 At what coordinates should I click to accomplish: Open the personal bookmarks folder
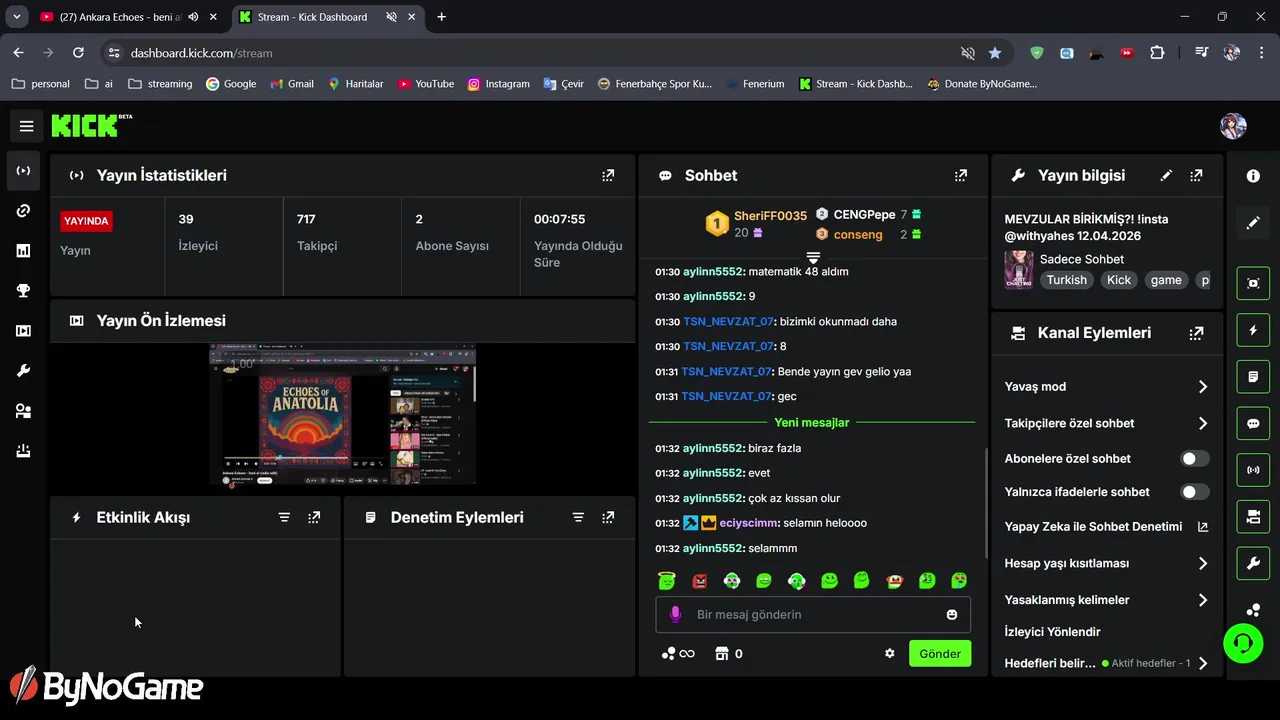pos(41,84)
